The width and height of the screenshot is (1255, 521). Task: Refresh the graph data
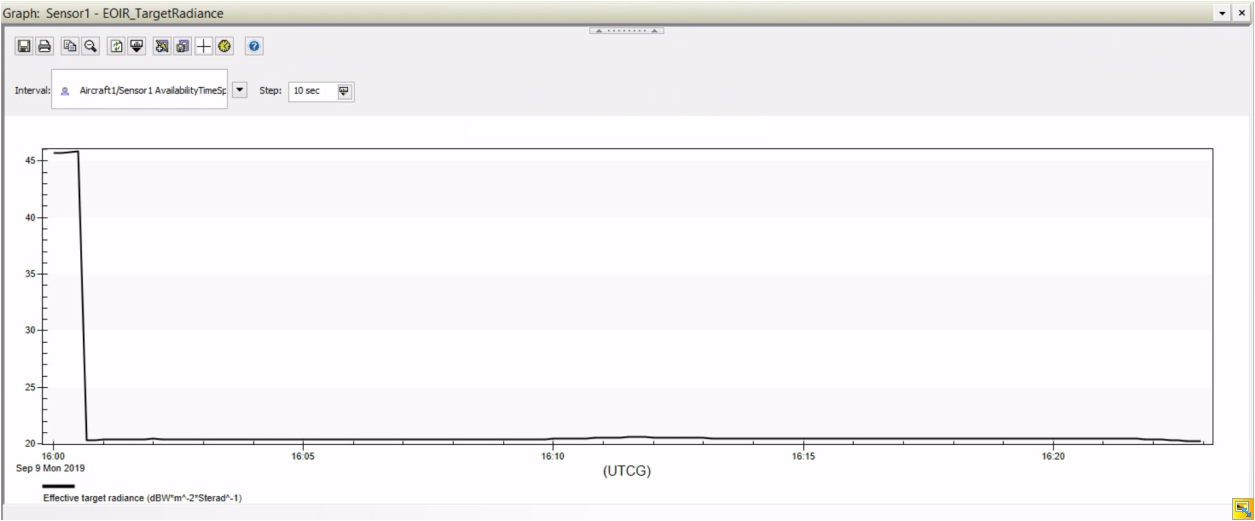116,46
